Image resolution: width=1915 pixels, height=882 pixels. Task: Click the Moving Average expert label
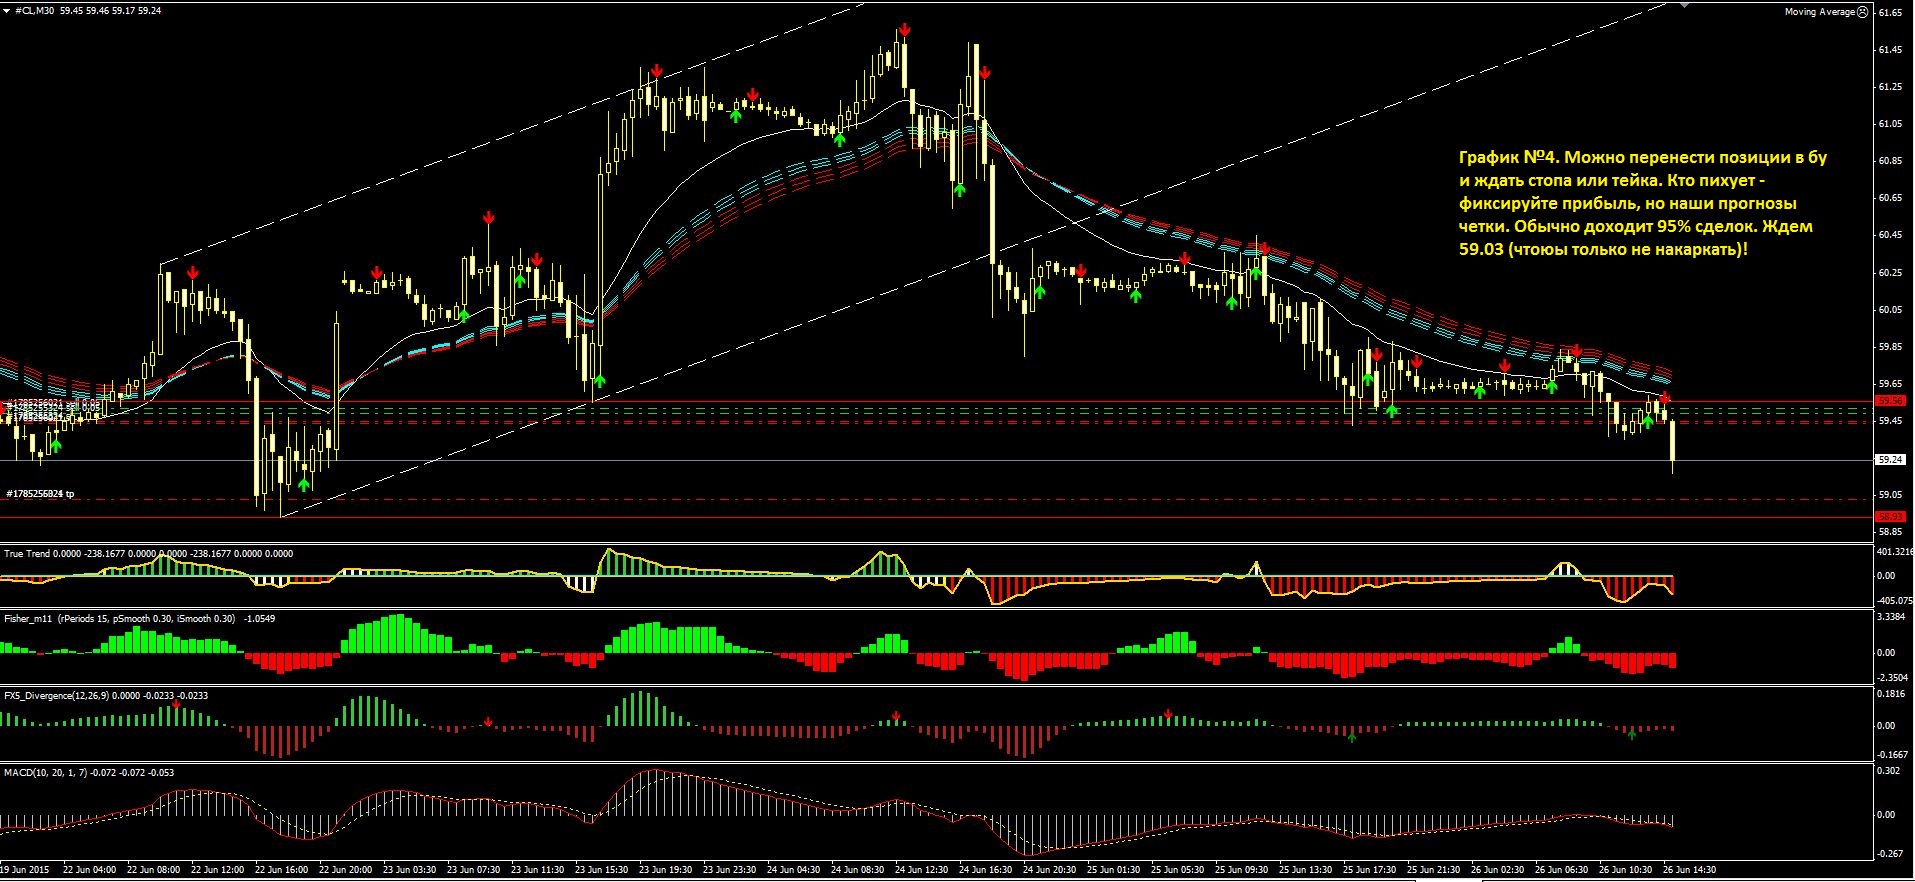[x=1820, y=12]
